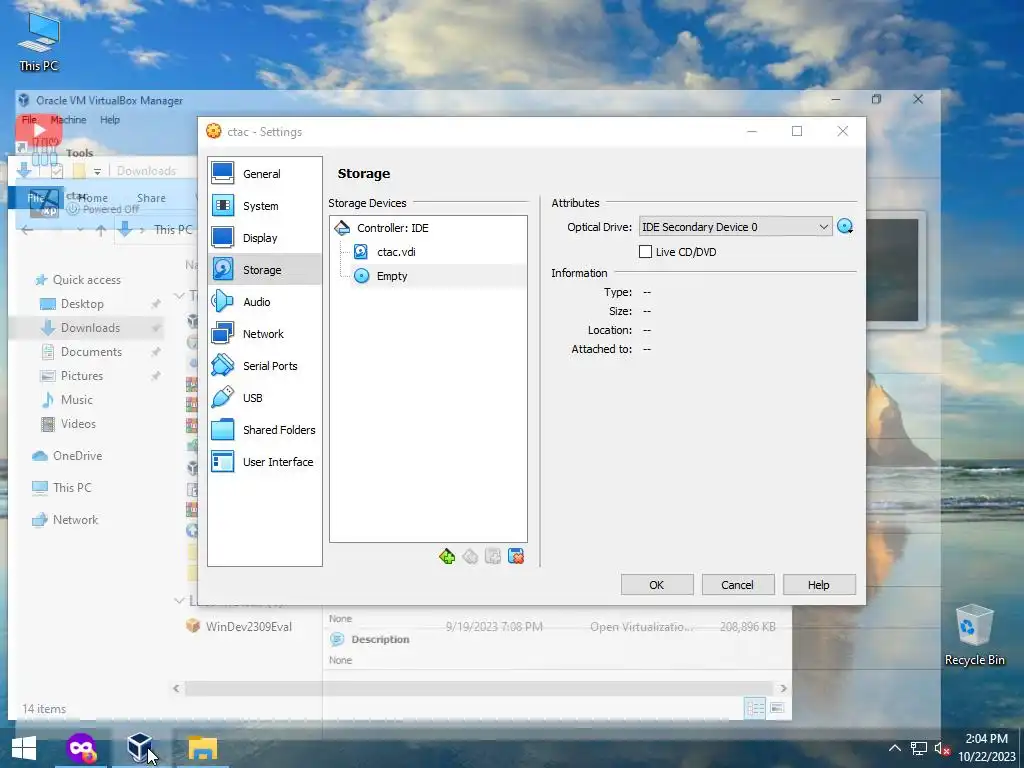Click Explorer horizontal scrollbar left arrow
This screenshot has width=1024, height=768.
click(176, 688)
